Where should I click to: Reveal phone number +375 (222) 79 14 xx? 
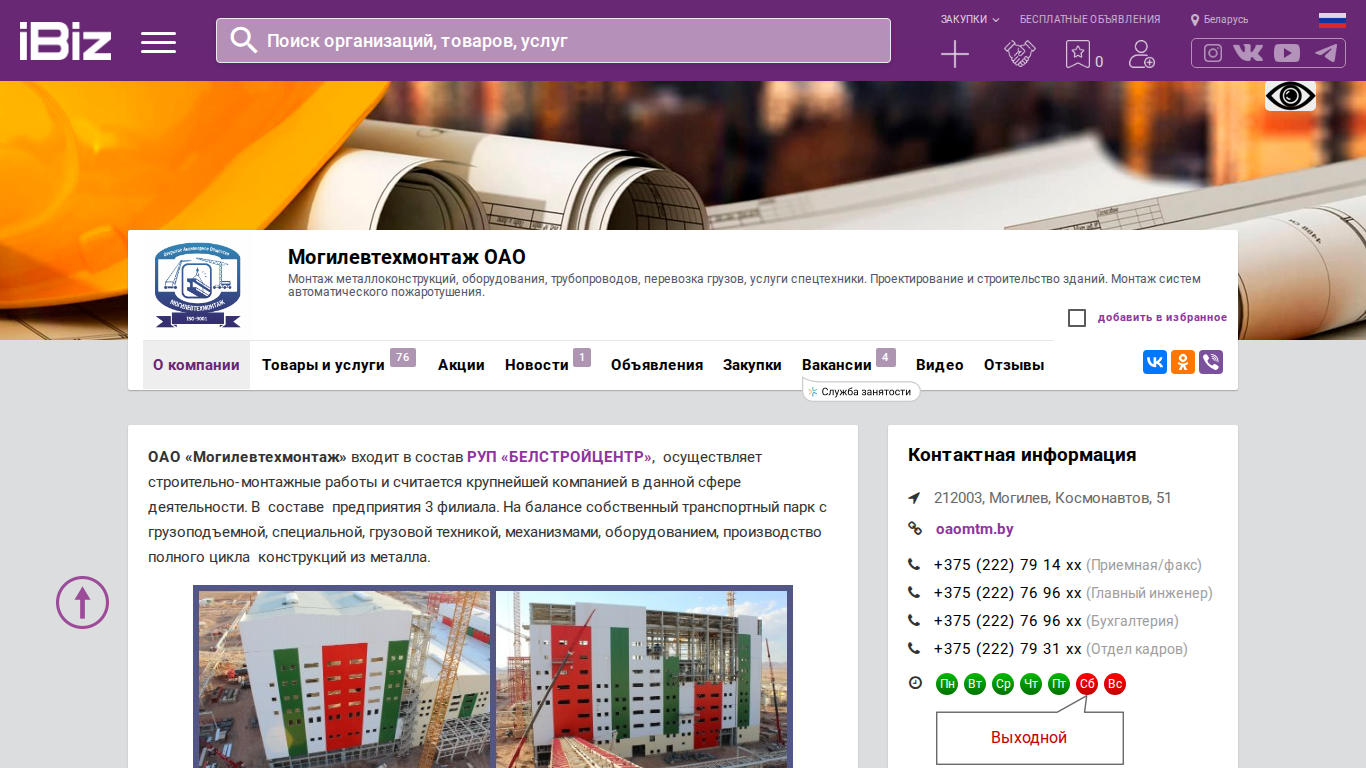click(x=1008, y=565)
